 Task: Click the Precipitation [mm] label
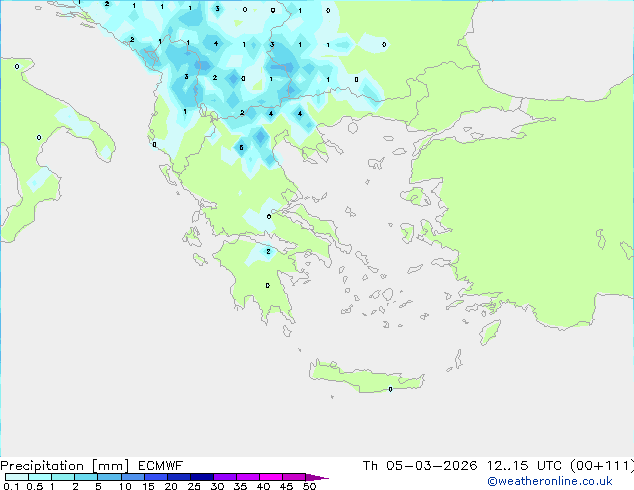click(65, 466)
